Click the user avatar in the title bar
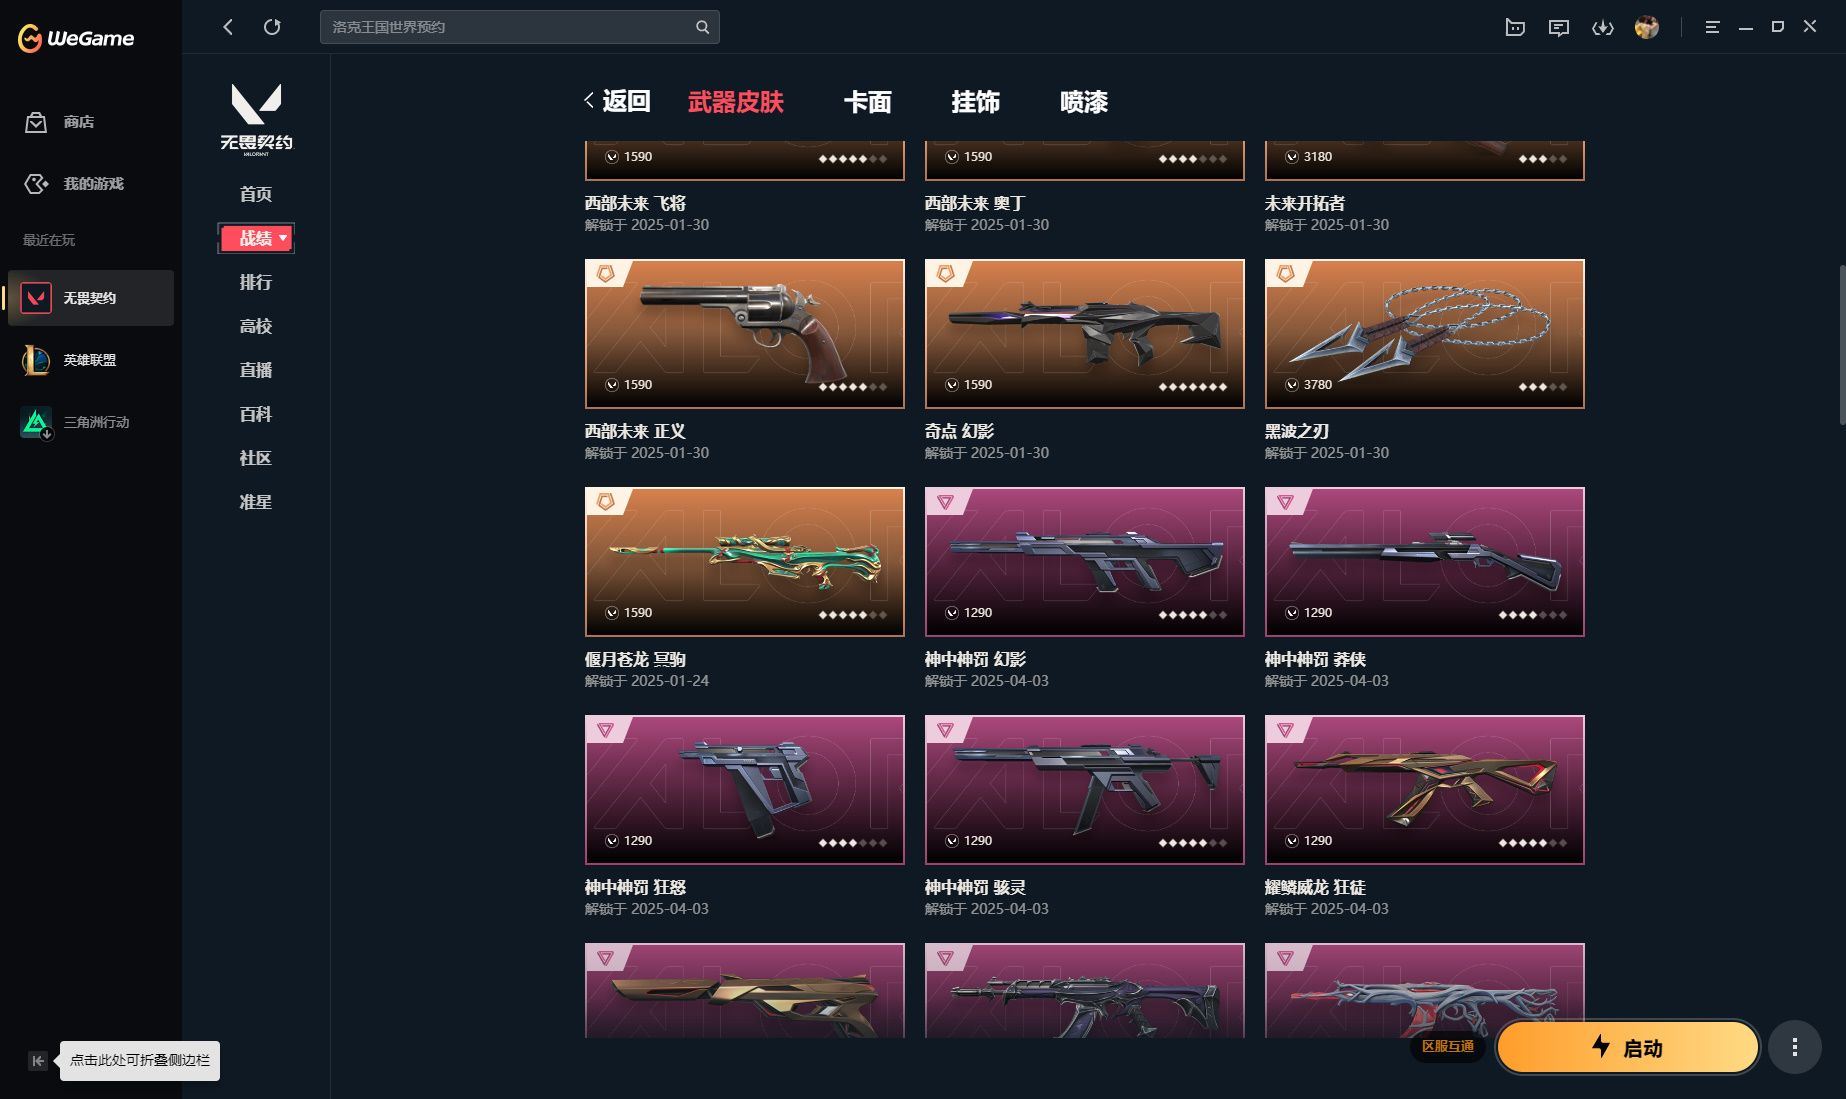The width and height of the screenshot is (1846, 1099). [x=1646, y=27]
